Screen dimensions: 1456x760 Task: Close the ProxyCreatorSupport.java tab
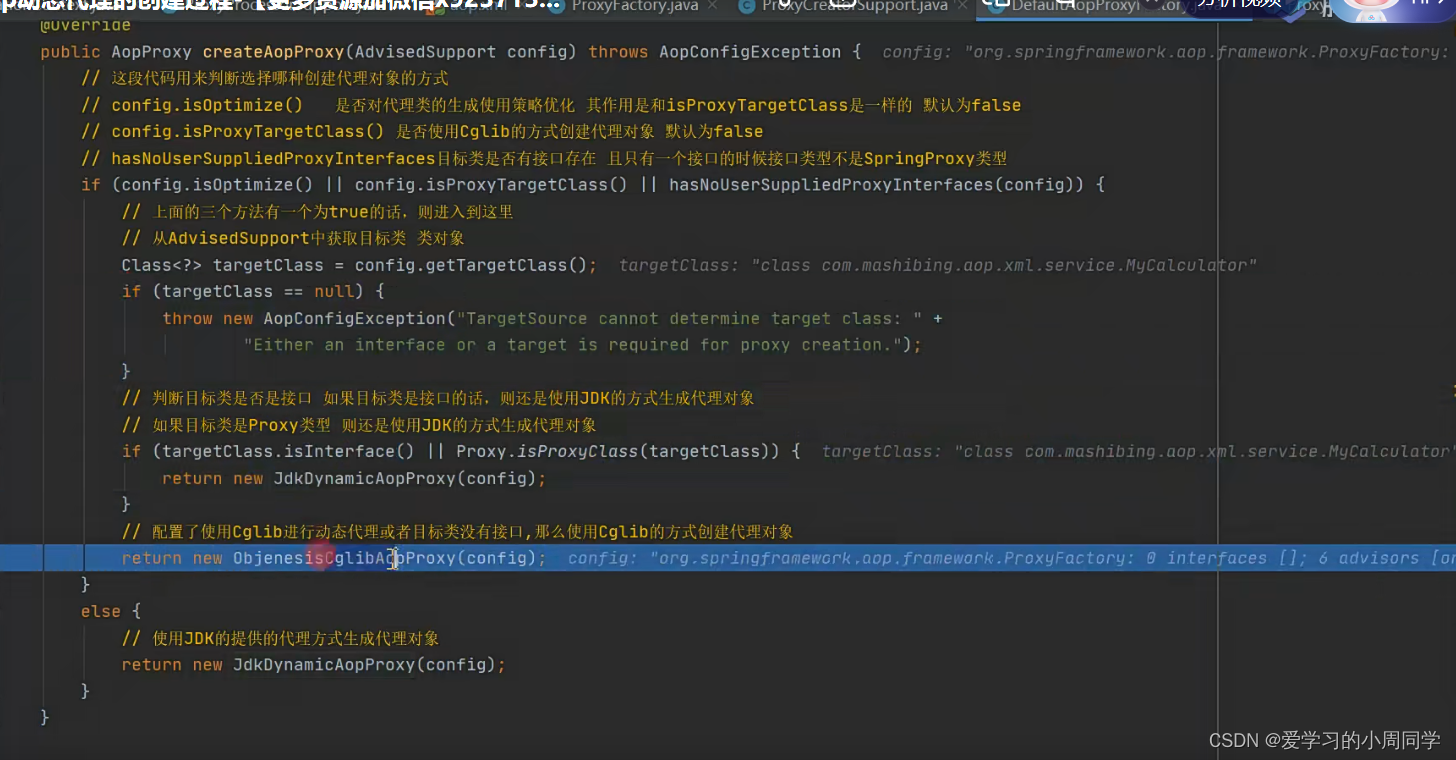click(963, 6)
